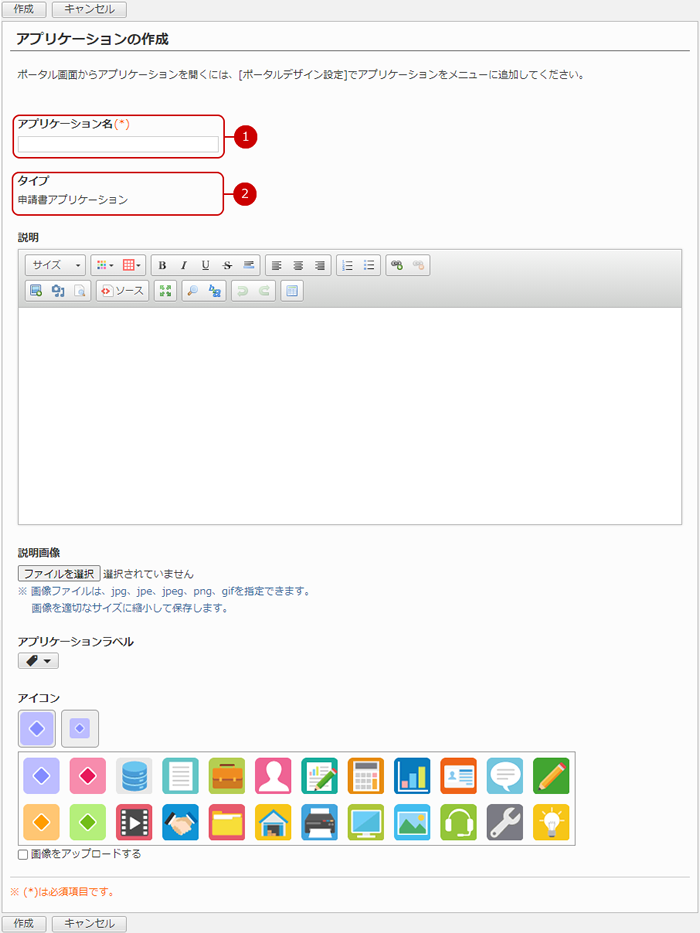Expand the application label tag dropdown
The width and height of the screenshot is (700, 933).
(x=39, y=661)
